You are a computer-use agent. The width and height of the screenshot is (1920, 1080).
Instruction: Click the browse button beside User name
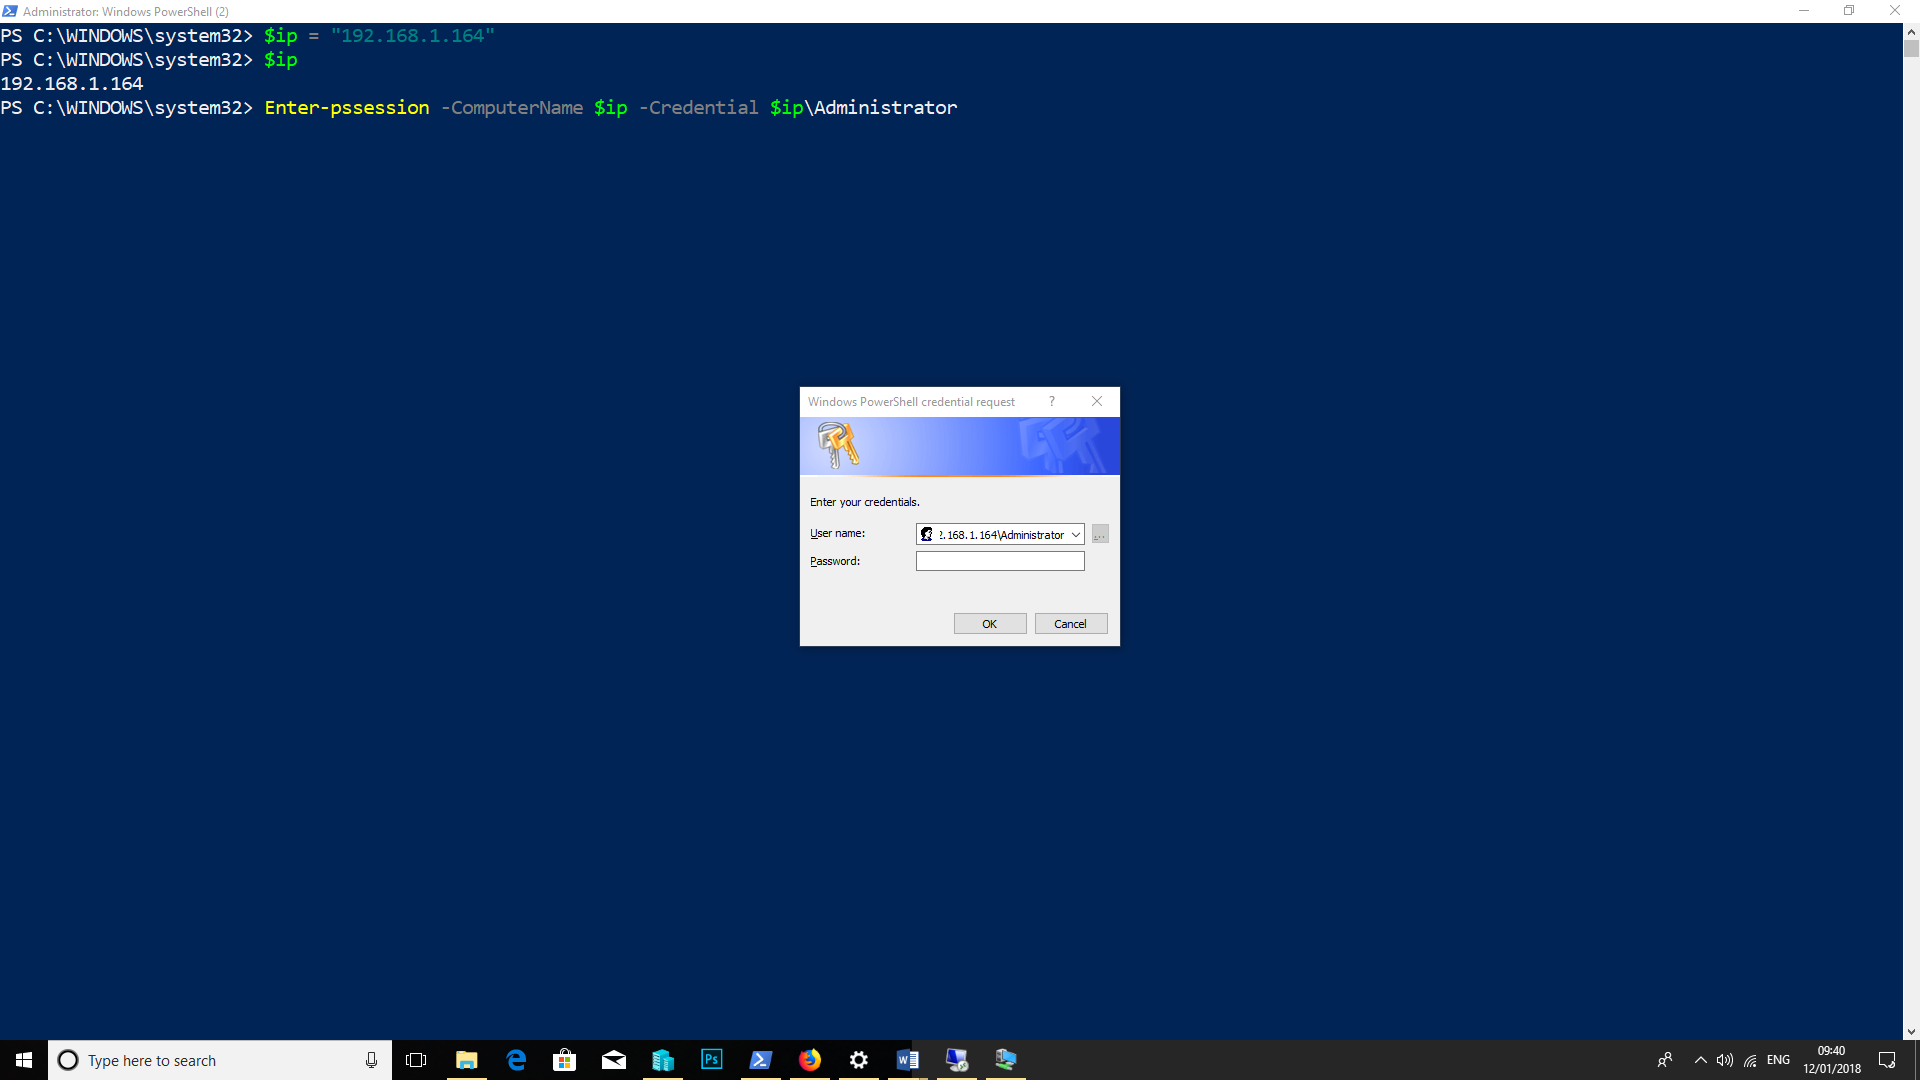pos(1100,535)
